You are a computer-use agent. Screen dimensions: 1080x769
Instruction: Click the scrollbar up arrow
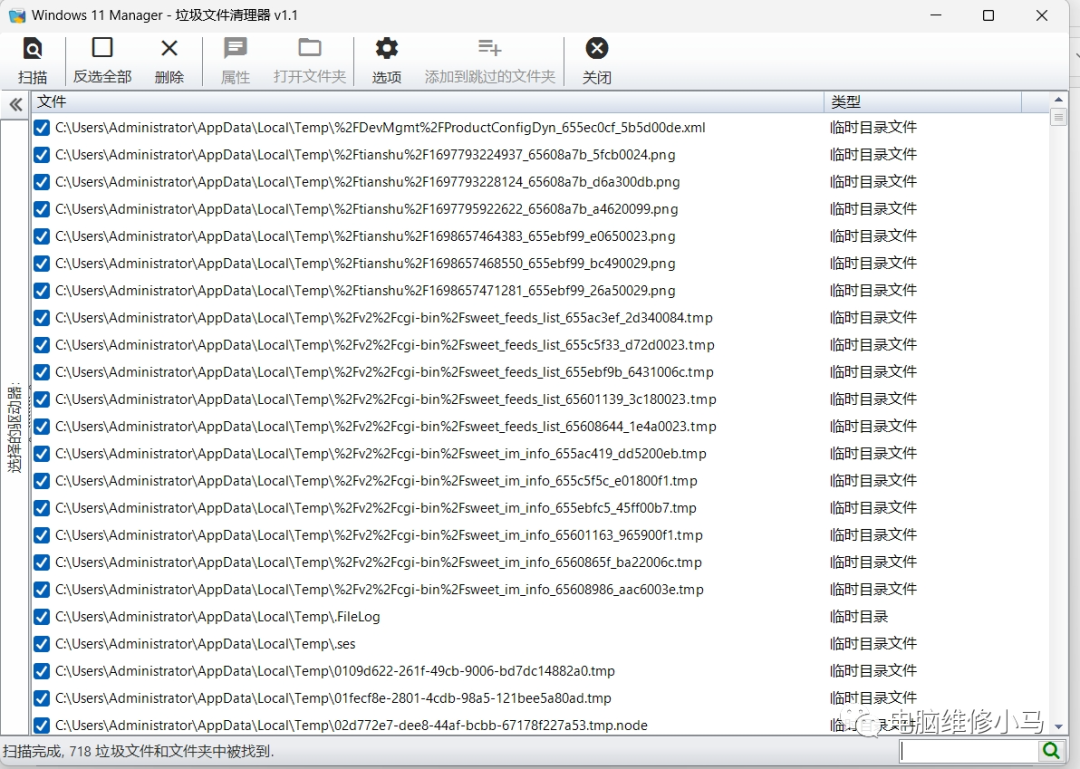click(x=1059, y=100)
